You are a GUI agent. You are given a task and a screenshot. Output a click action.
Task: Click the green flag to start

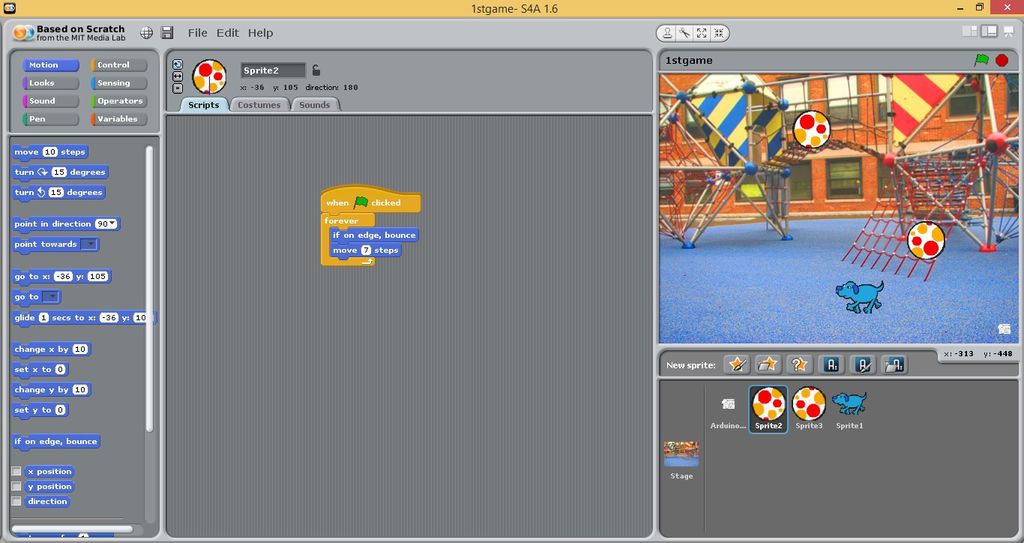(x=982, y=60)
